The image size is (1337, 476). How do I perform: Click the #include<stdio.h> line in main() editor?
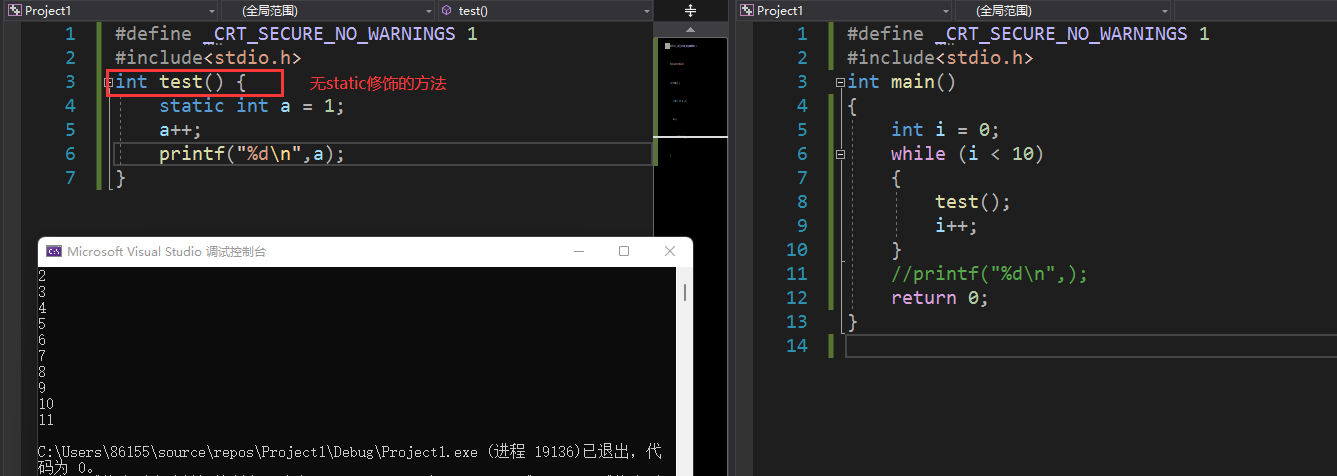(940, 58)
